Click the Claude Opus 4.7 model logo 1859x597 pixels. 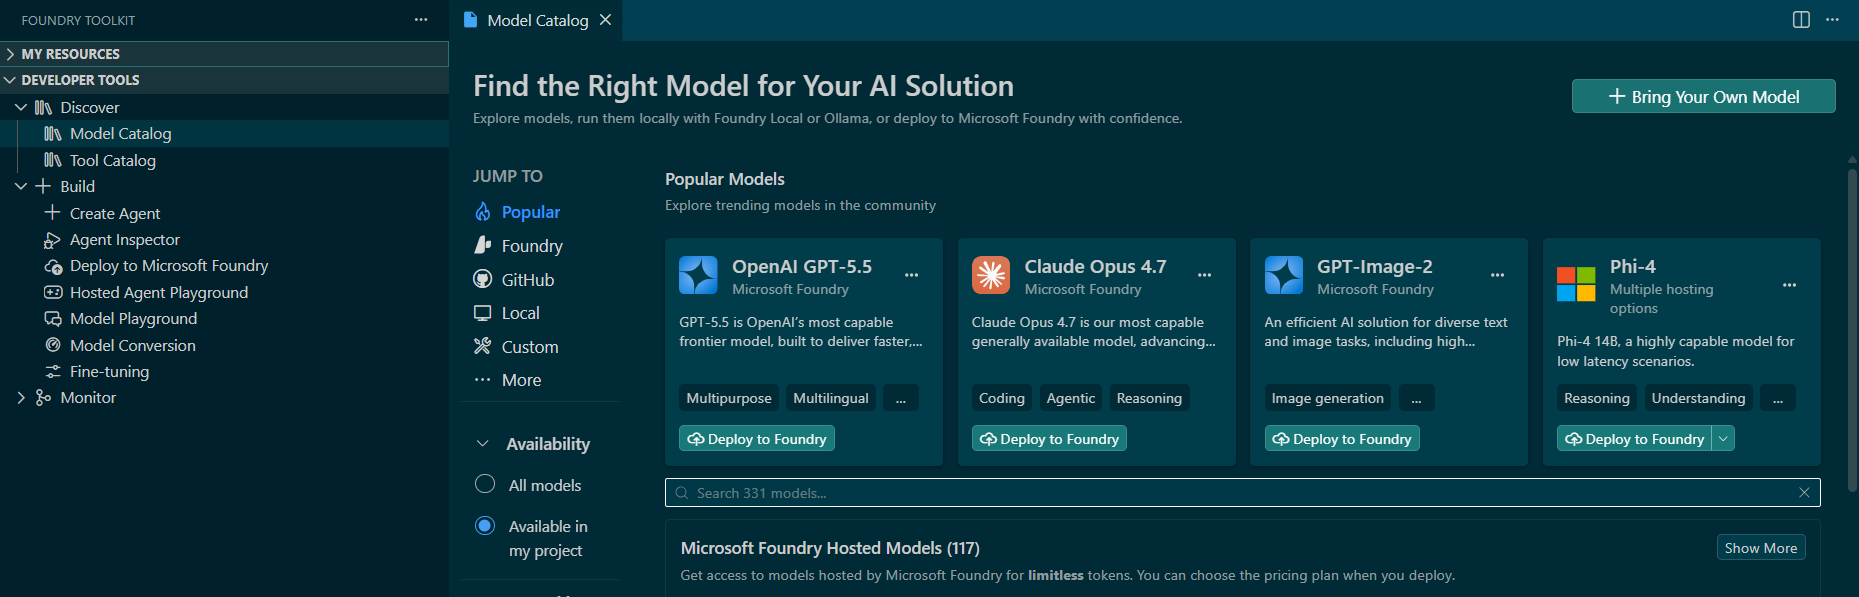[991, 275]
